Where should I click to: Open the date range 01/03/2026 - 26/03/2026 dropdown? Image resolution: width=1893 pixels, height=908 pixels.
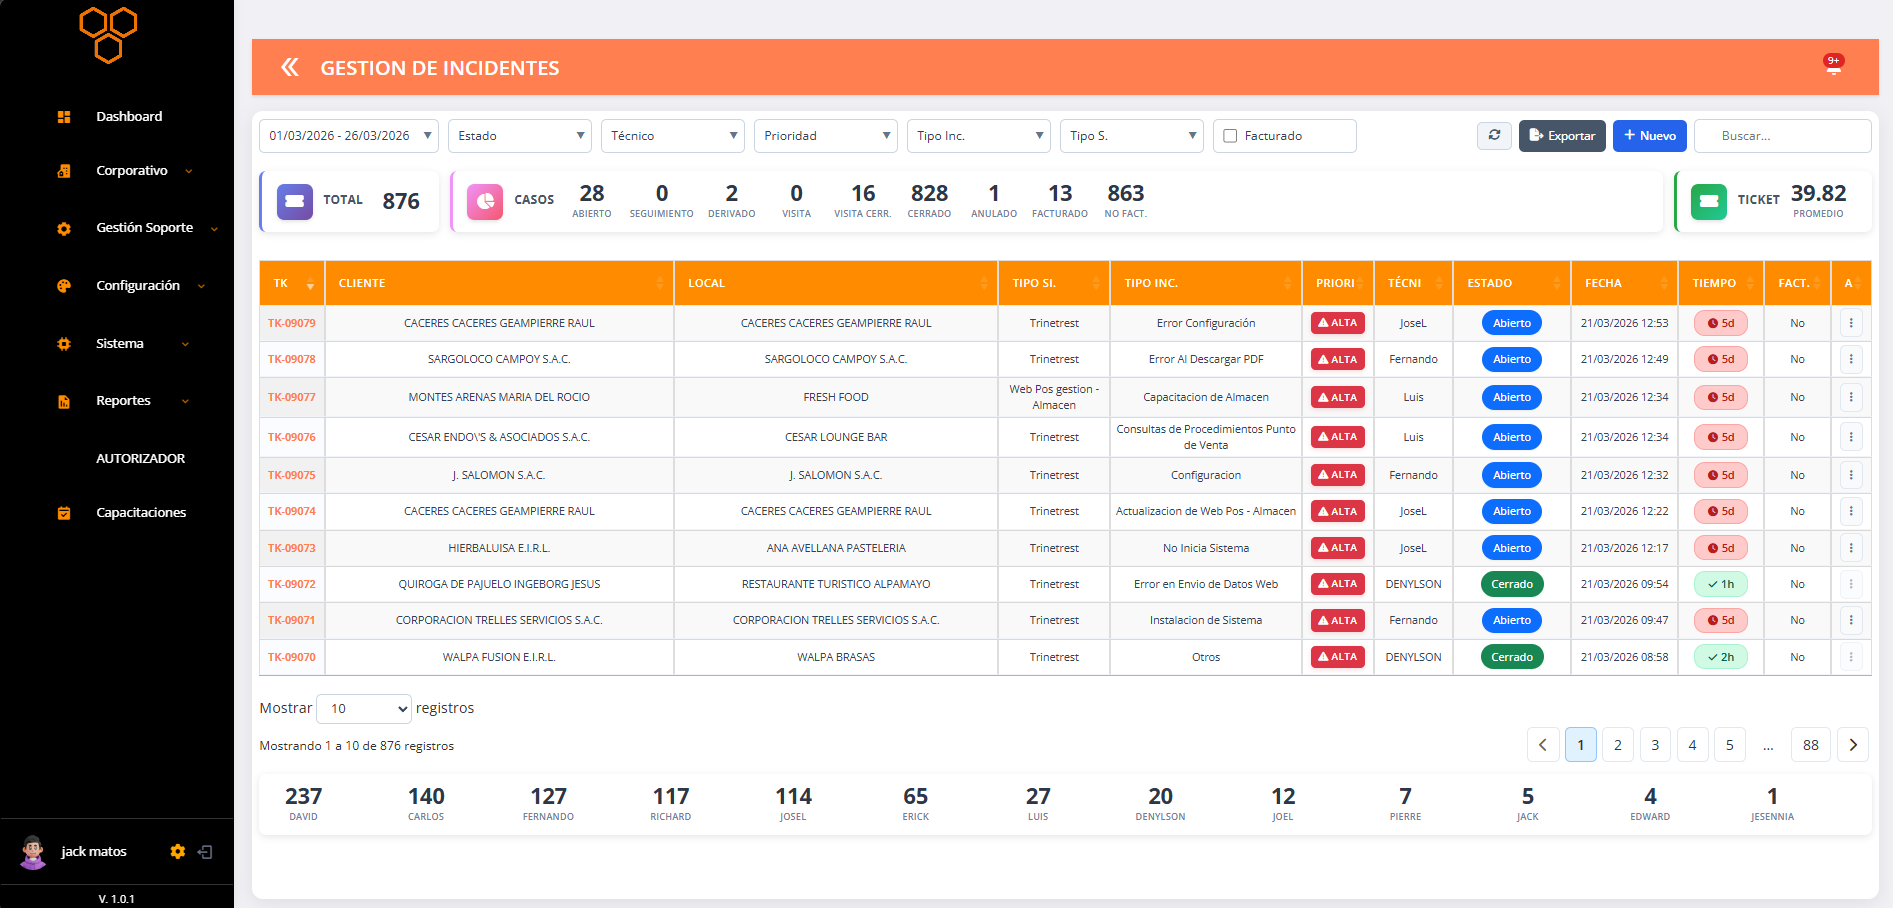pos(348,136)
